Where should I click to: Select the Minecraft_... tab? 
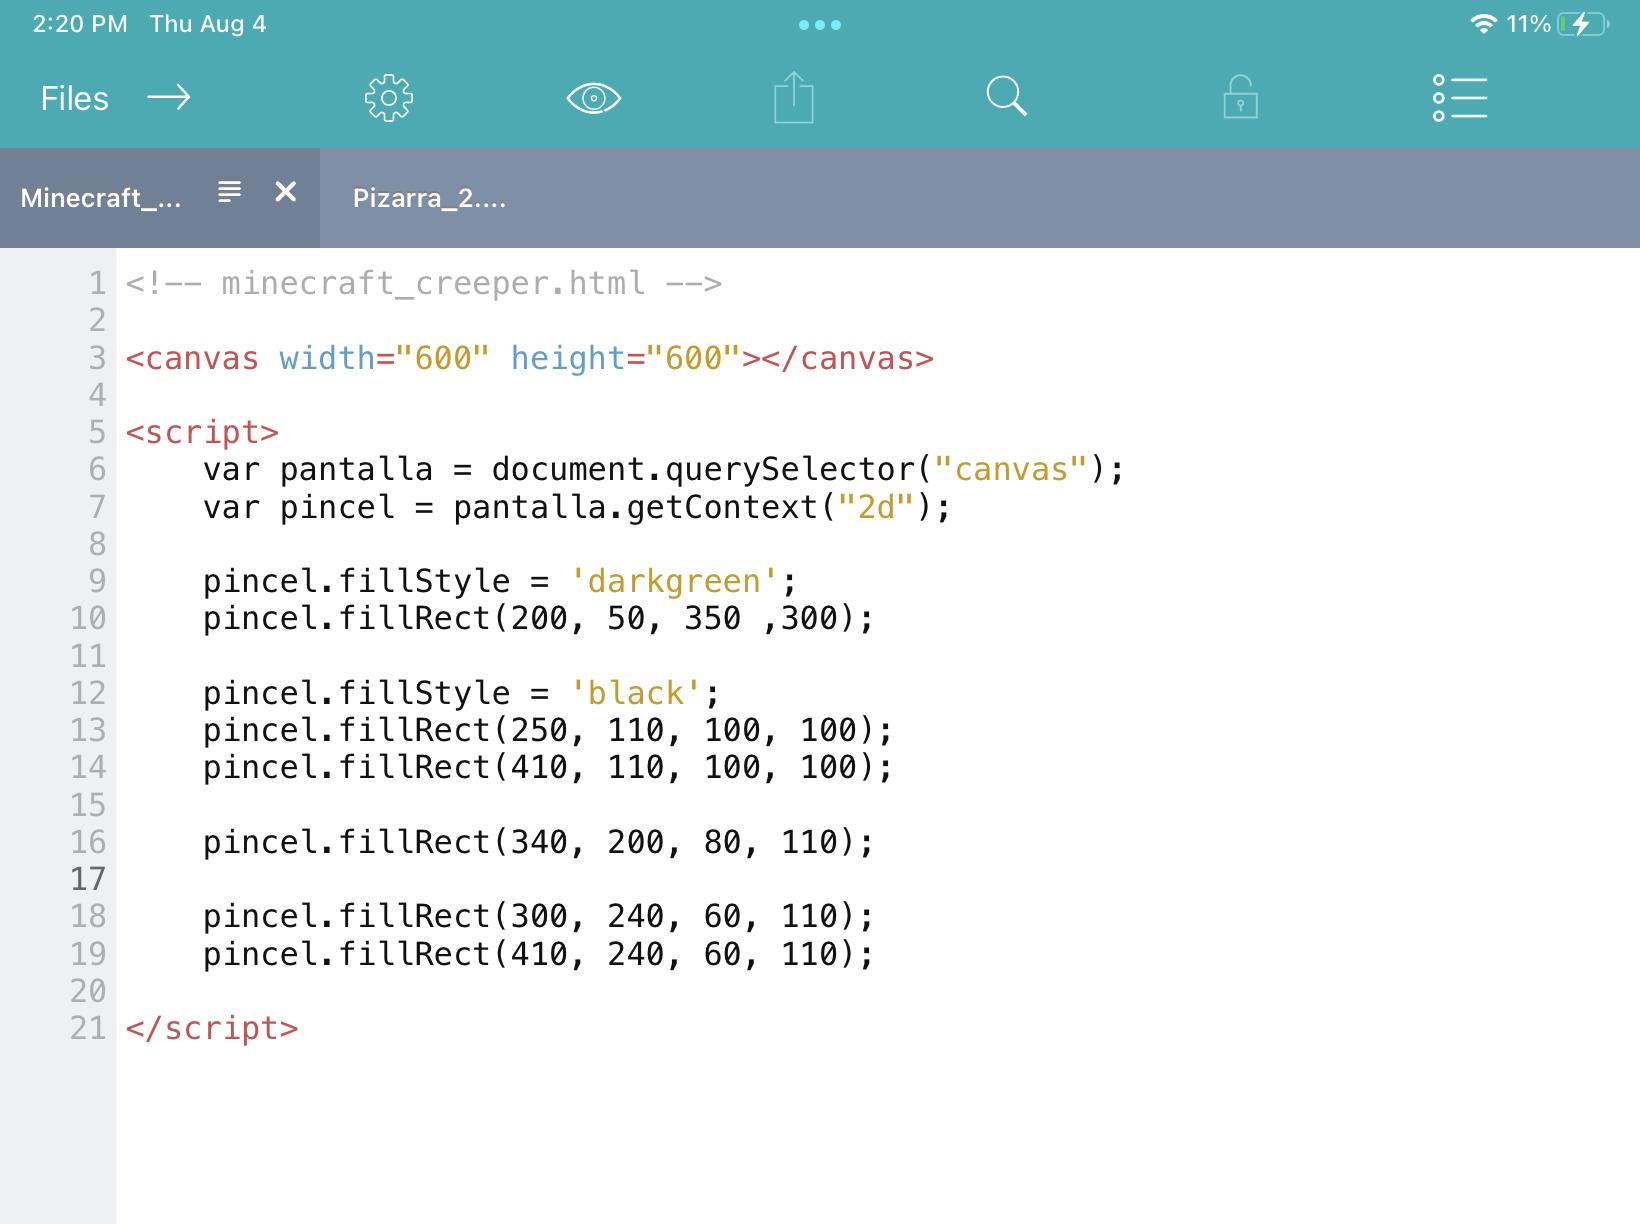pos(100,198)
